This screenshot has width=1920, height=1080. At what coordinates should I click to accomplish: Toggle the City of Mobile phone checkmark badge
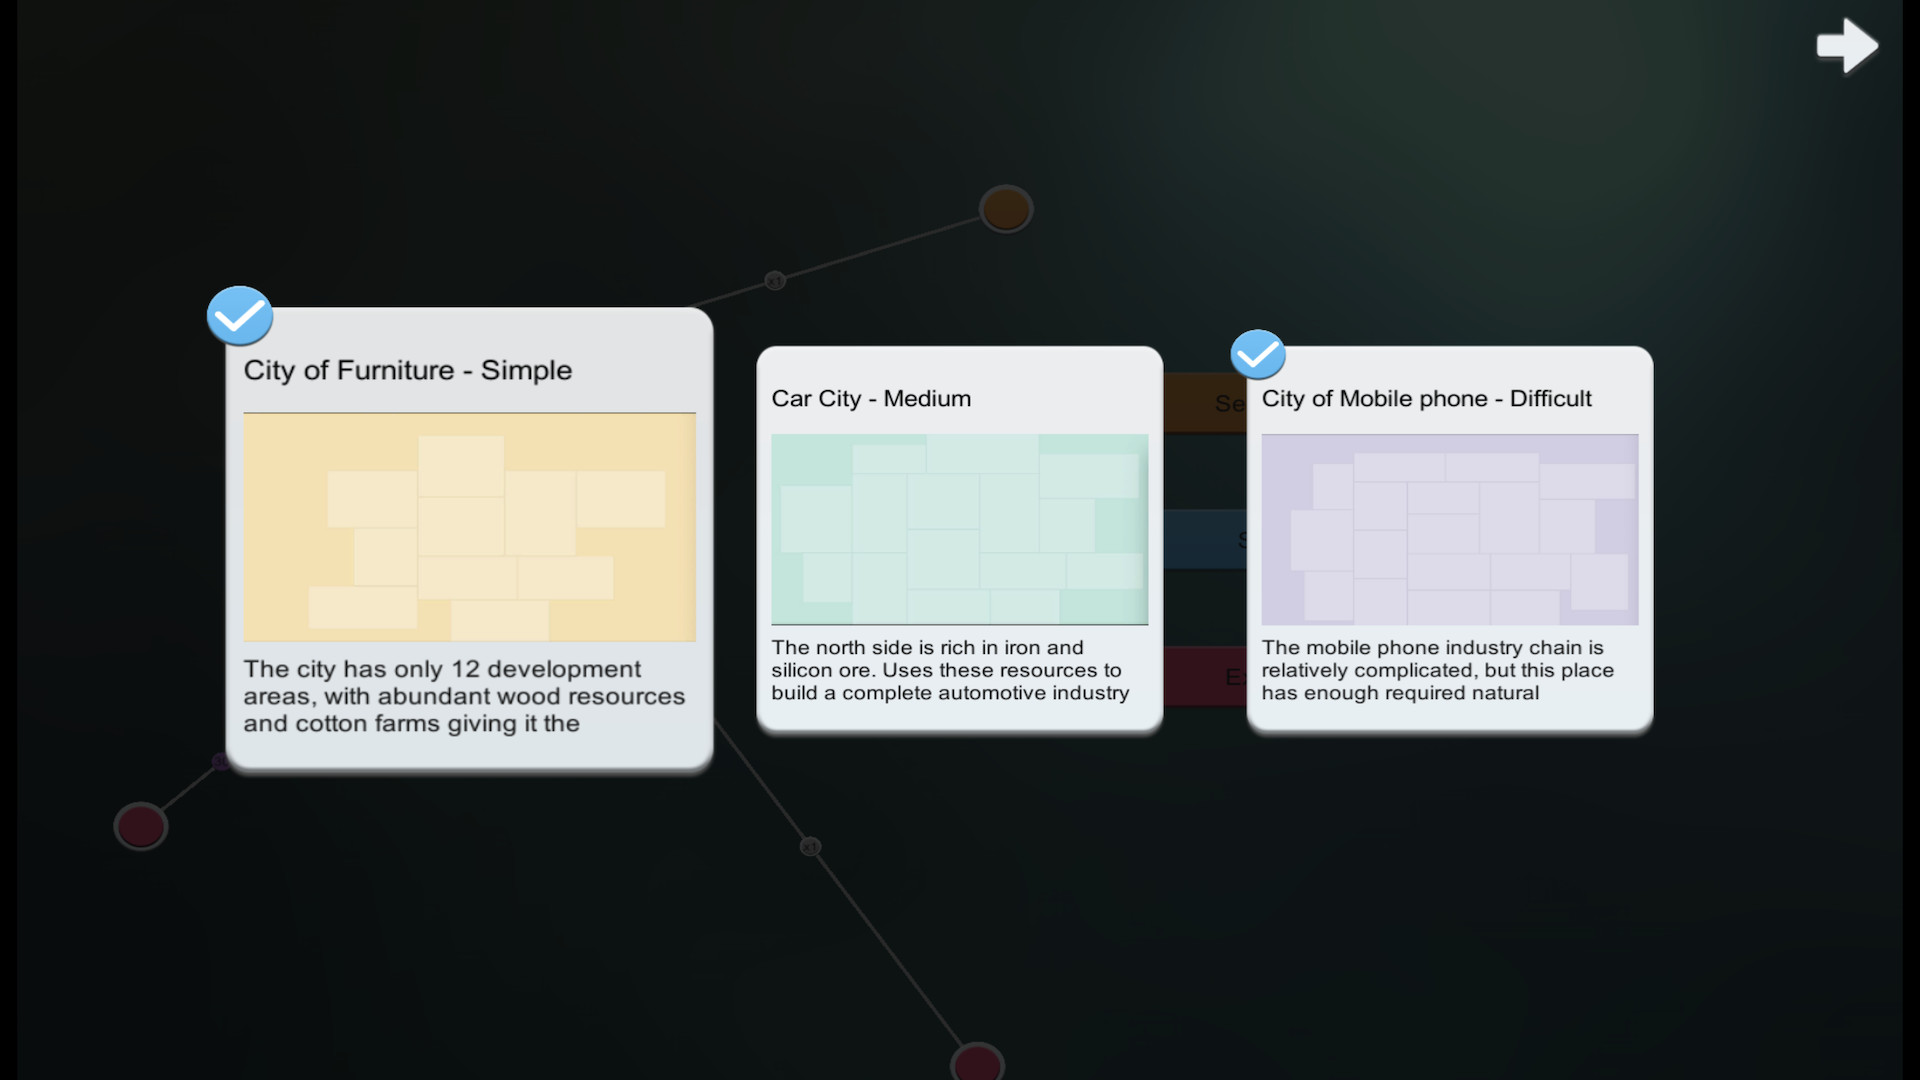pyautogui.click(x=1257, y=354)
